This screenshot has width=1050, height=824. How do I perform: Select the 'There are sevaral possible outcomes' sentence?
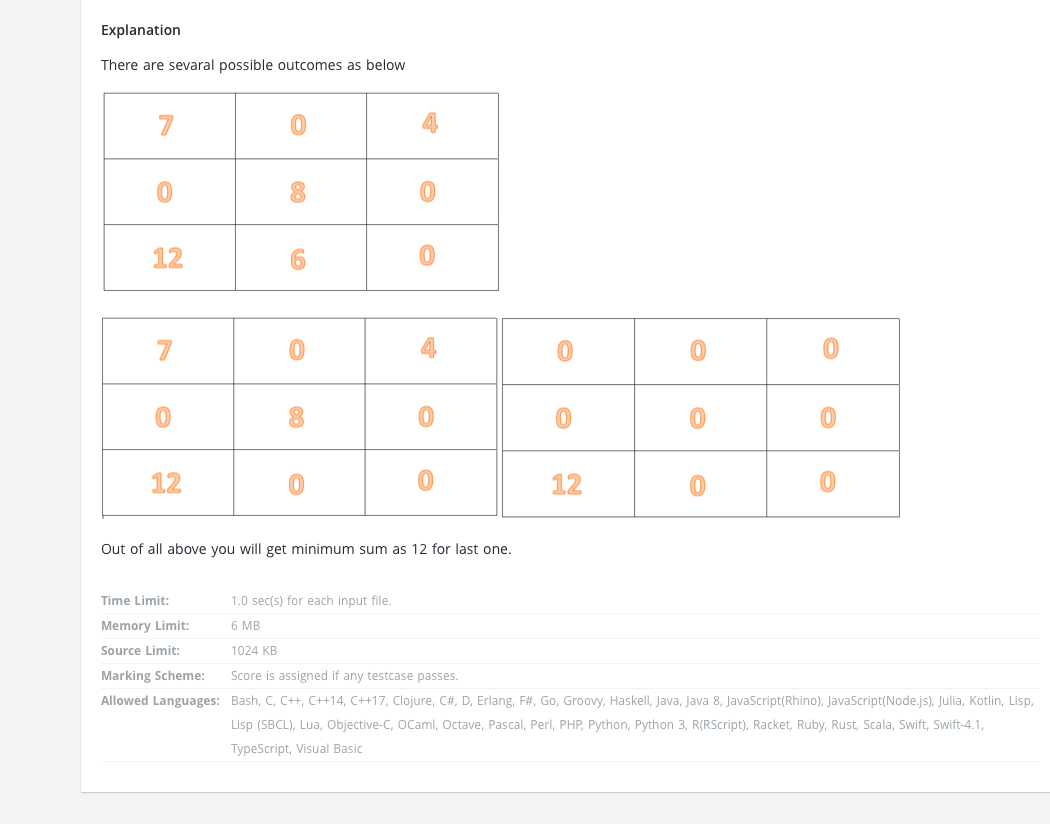click(x=253, y=65)
